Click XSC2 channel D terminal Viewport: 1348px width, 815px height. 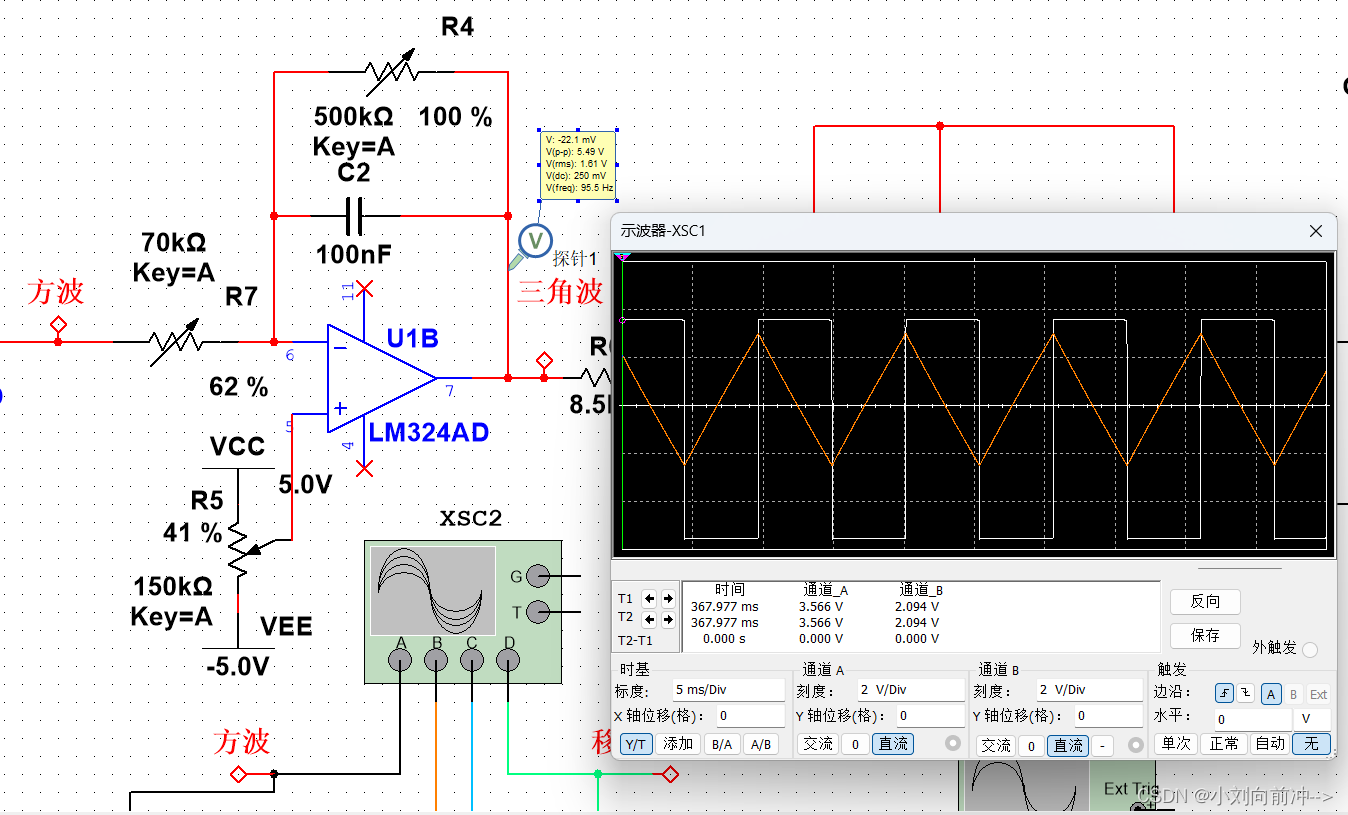coord(508,659)
